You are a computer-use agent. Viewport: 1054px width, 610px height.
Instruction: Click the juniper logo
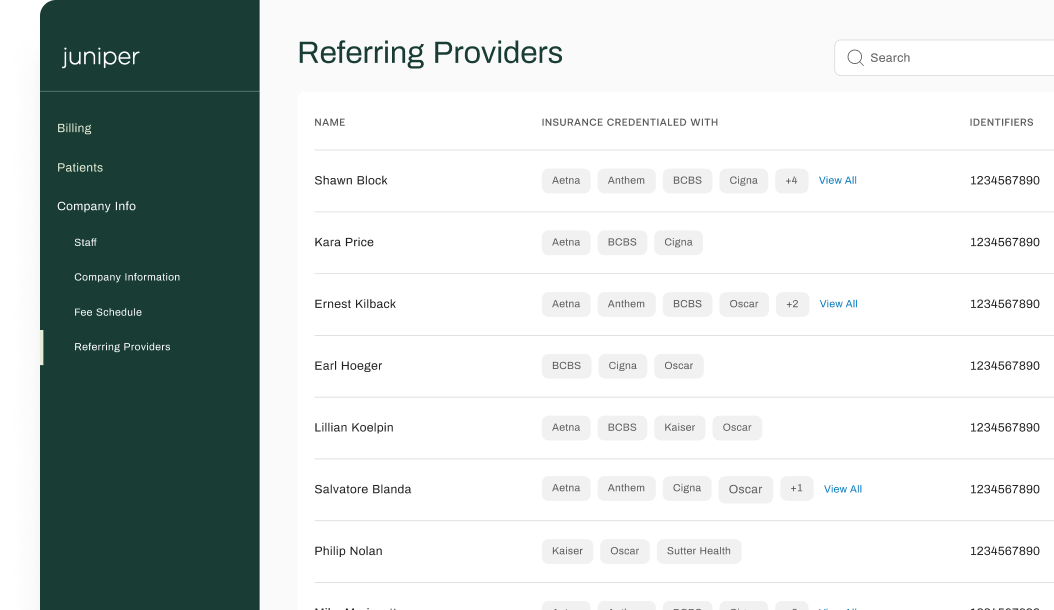[101, 56]
